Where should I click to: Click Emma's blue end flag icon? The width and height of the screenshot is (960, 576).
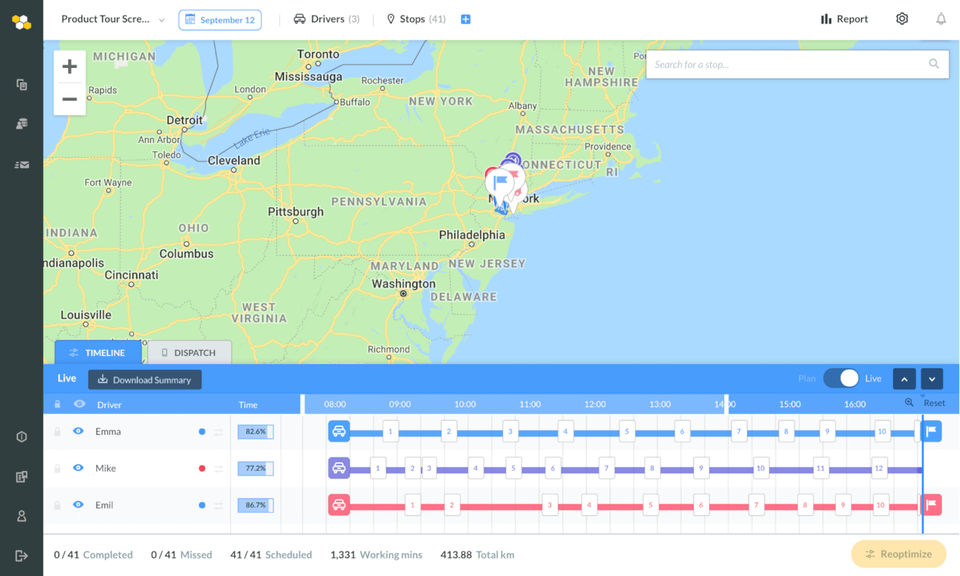coord(931,431)
